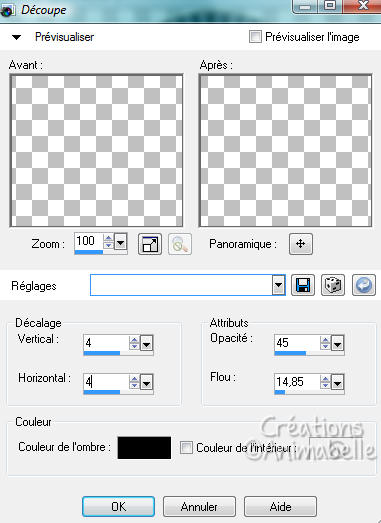Screen dimensions: 381x523
Task: Click the black Couleur de l'ombre swatch
Action: tap(144, 448)
